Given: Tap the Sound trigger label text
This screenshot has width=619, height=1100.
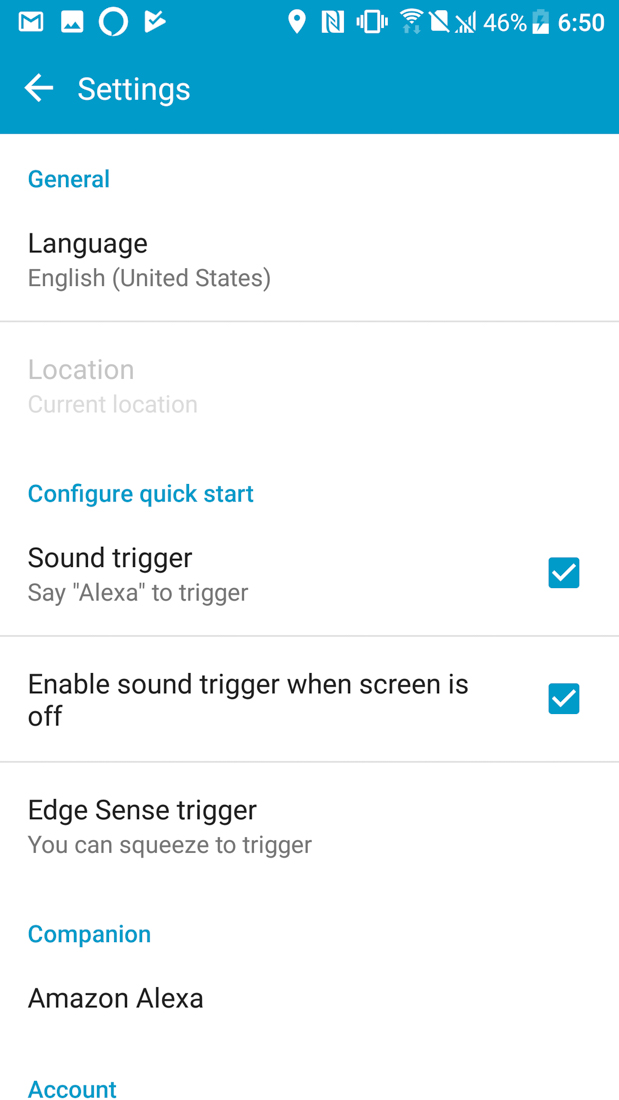Looking at the screenshot, I should pos(110,558).
